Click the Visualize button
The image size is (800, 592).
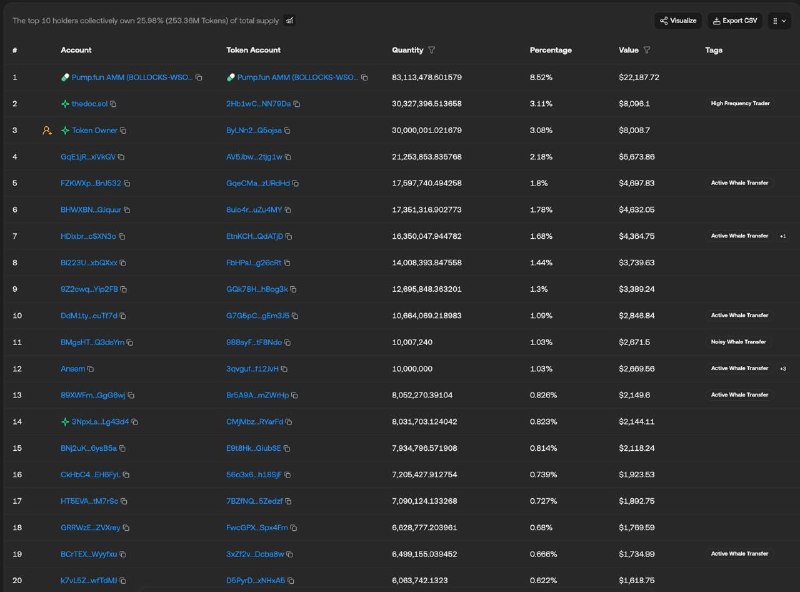point(678,21)
